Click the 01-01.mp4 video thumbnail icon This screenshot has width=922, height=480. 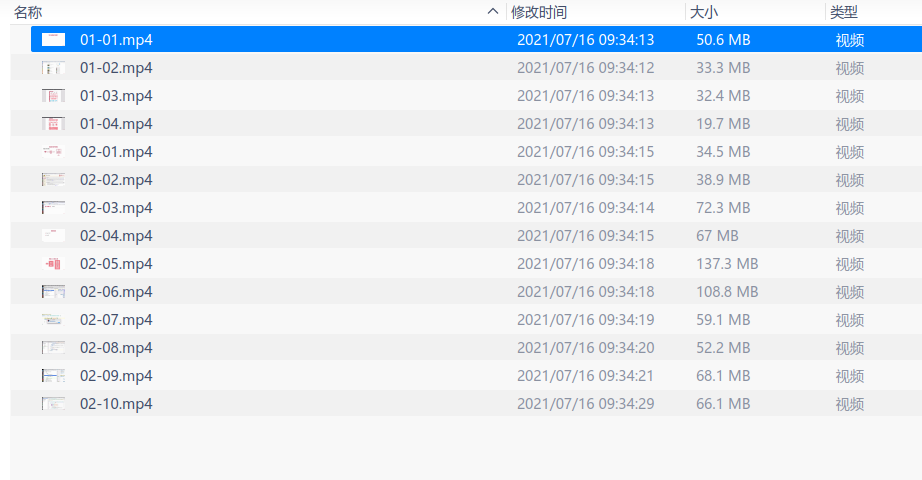tap(54, 39)
